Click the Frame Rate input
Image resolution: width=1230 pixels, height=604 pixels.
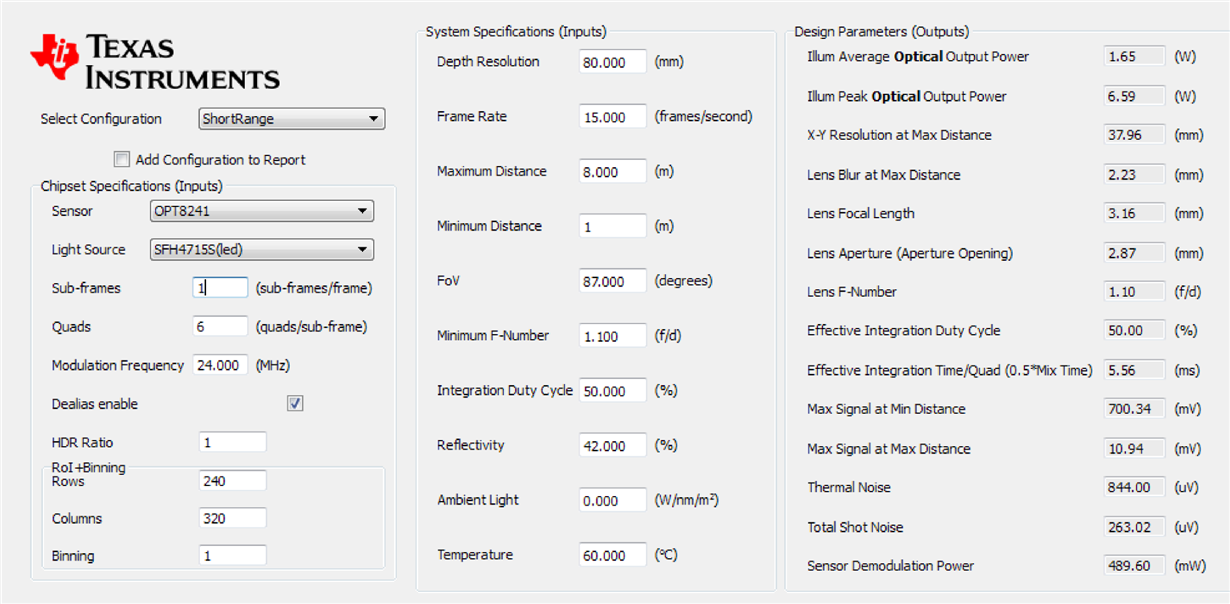pos(613,117)
